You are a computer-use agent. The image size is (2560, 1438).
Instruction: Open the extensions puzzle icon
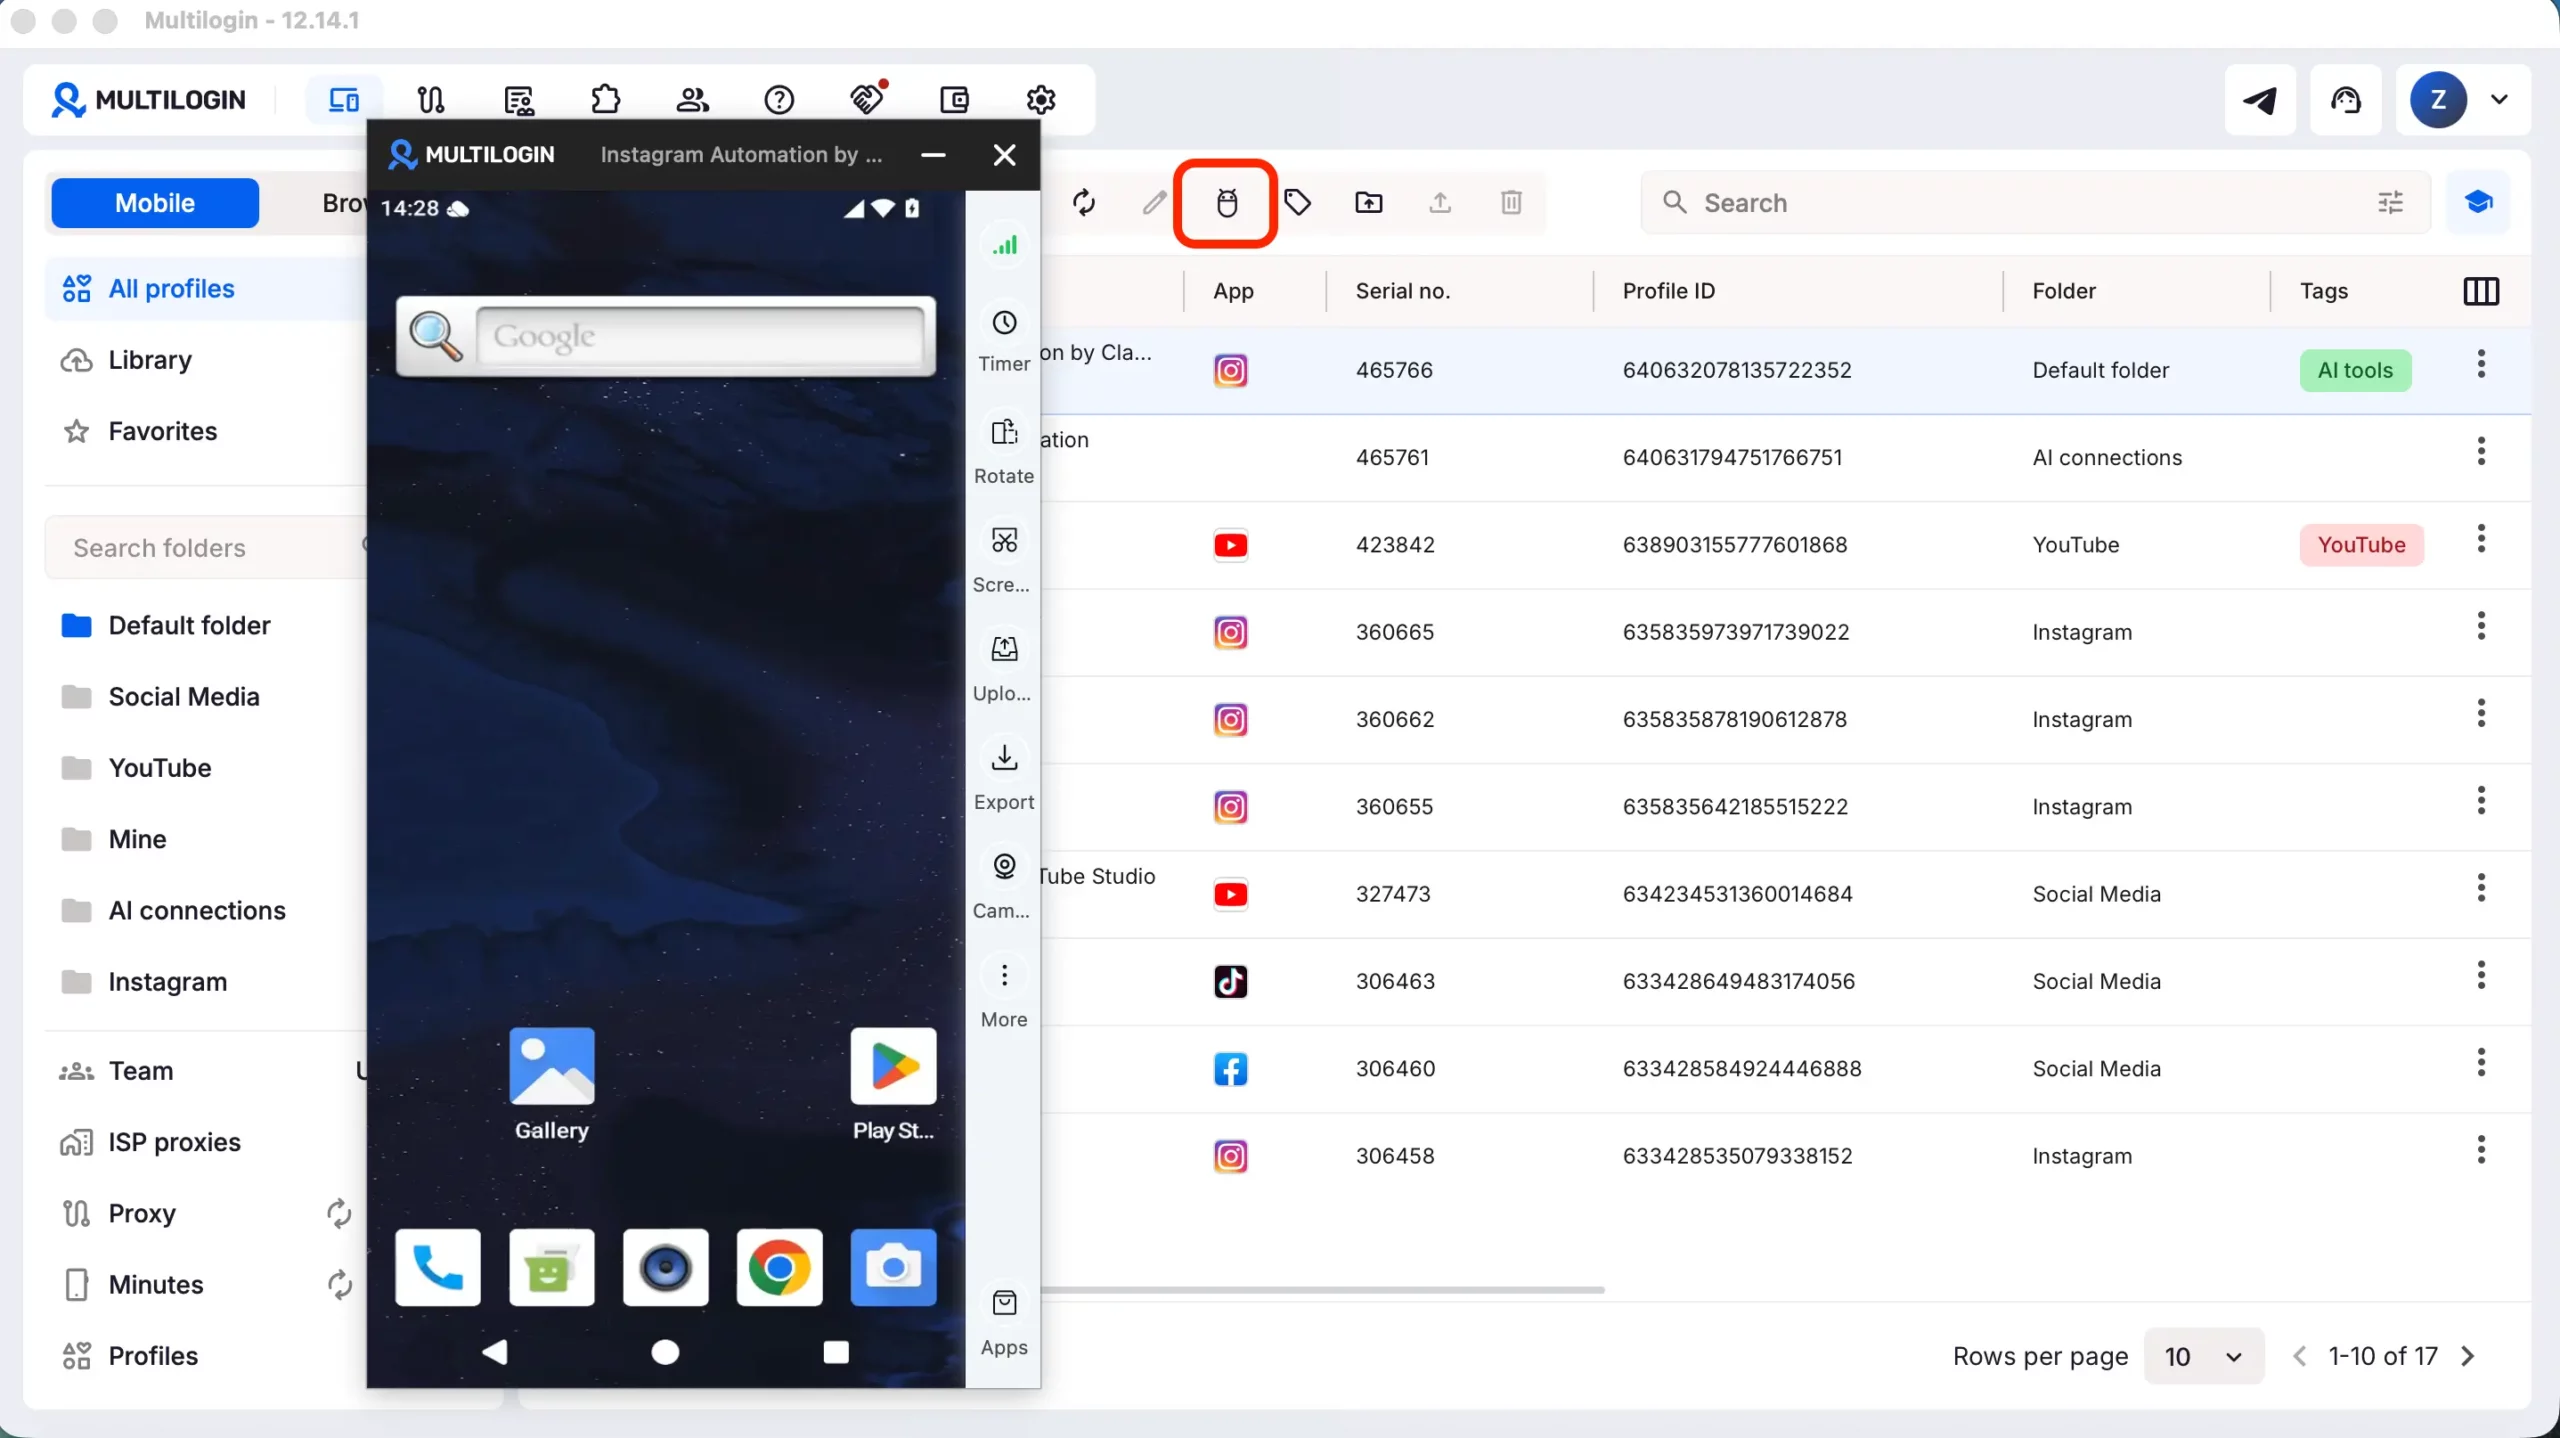[x=606, y=99]
